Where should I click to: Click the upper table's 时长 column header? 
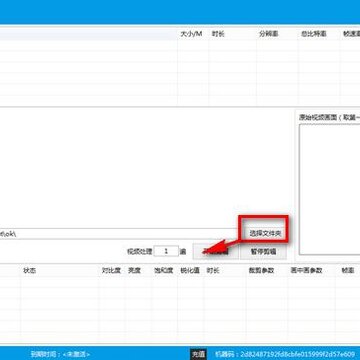pos(232,34)
